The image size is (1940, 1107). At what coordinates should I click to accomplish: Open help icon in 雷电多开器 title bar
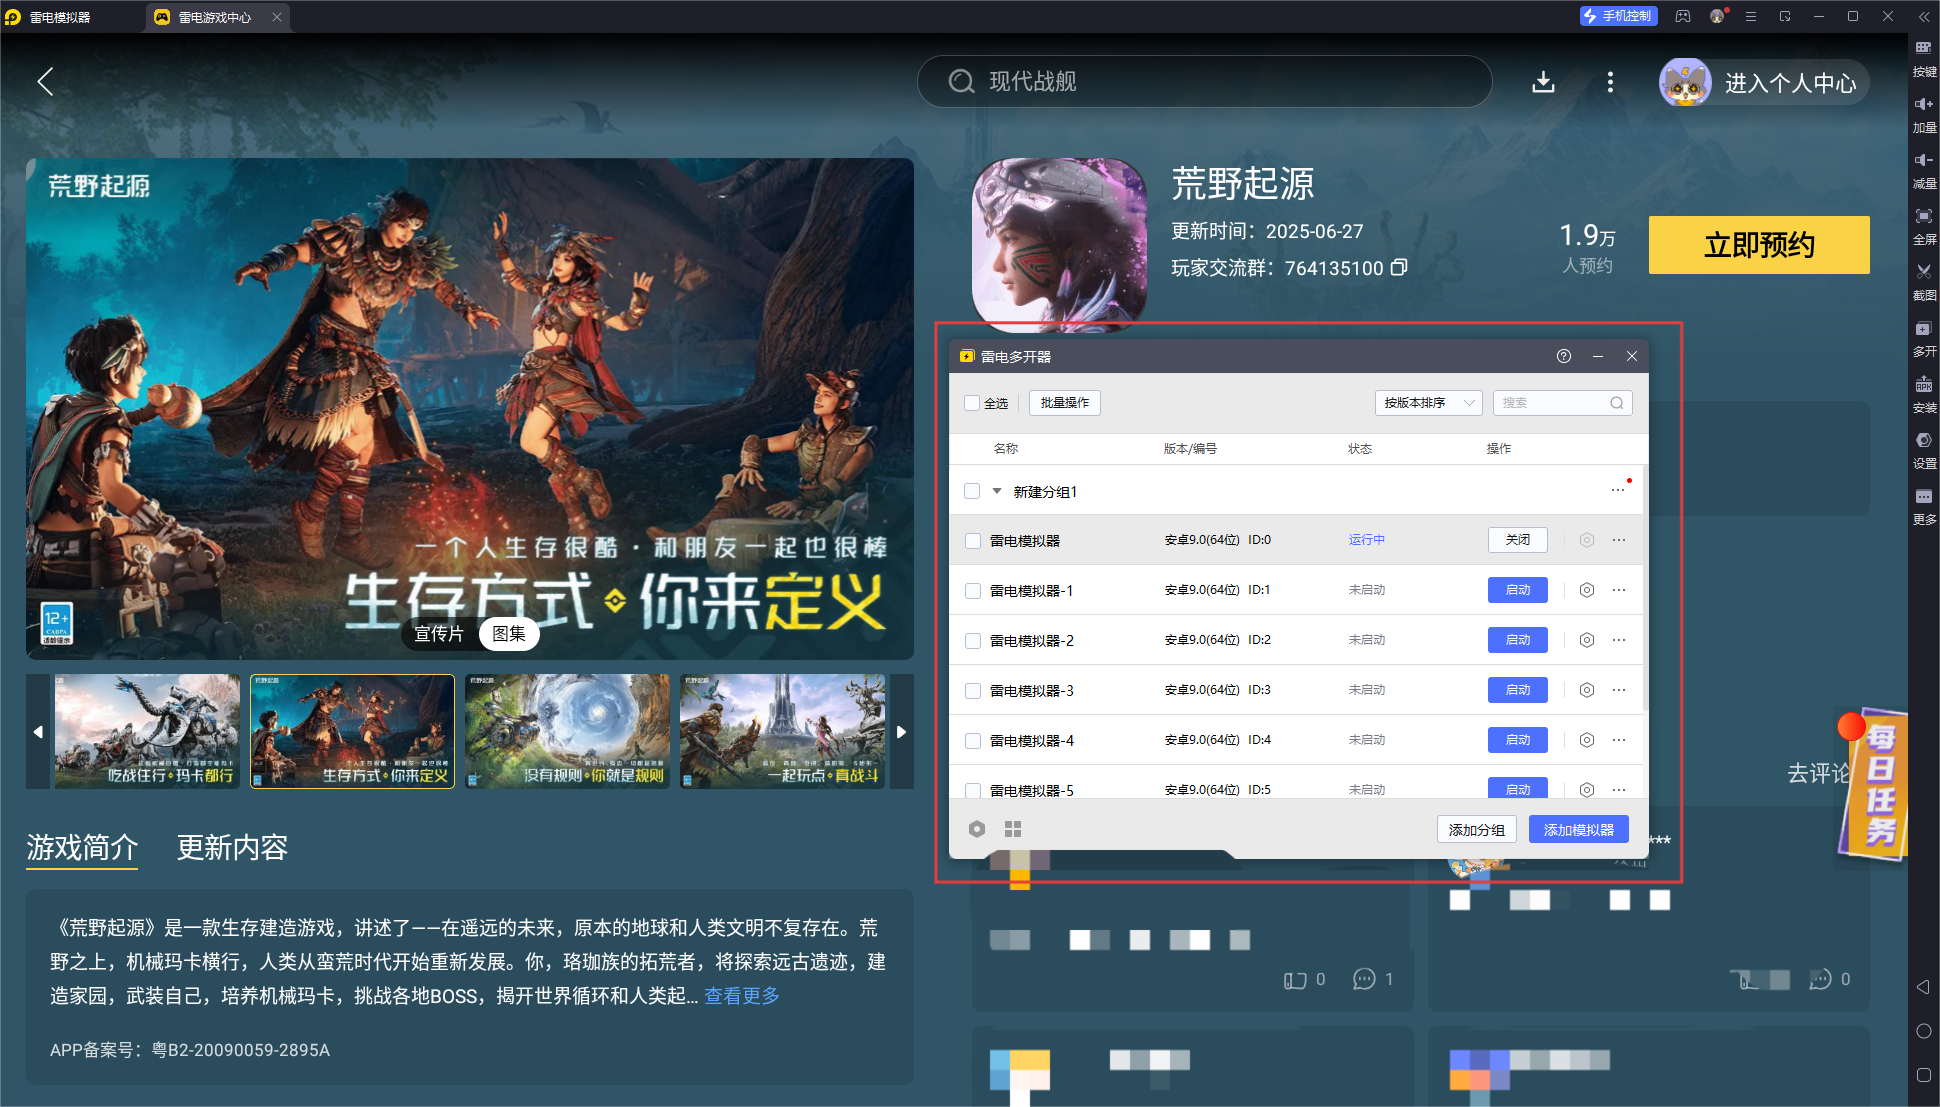[1564, 356]
